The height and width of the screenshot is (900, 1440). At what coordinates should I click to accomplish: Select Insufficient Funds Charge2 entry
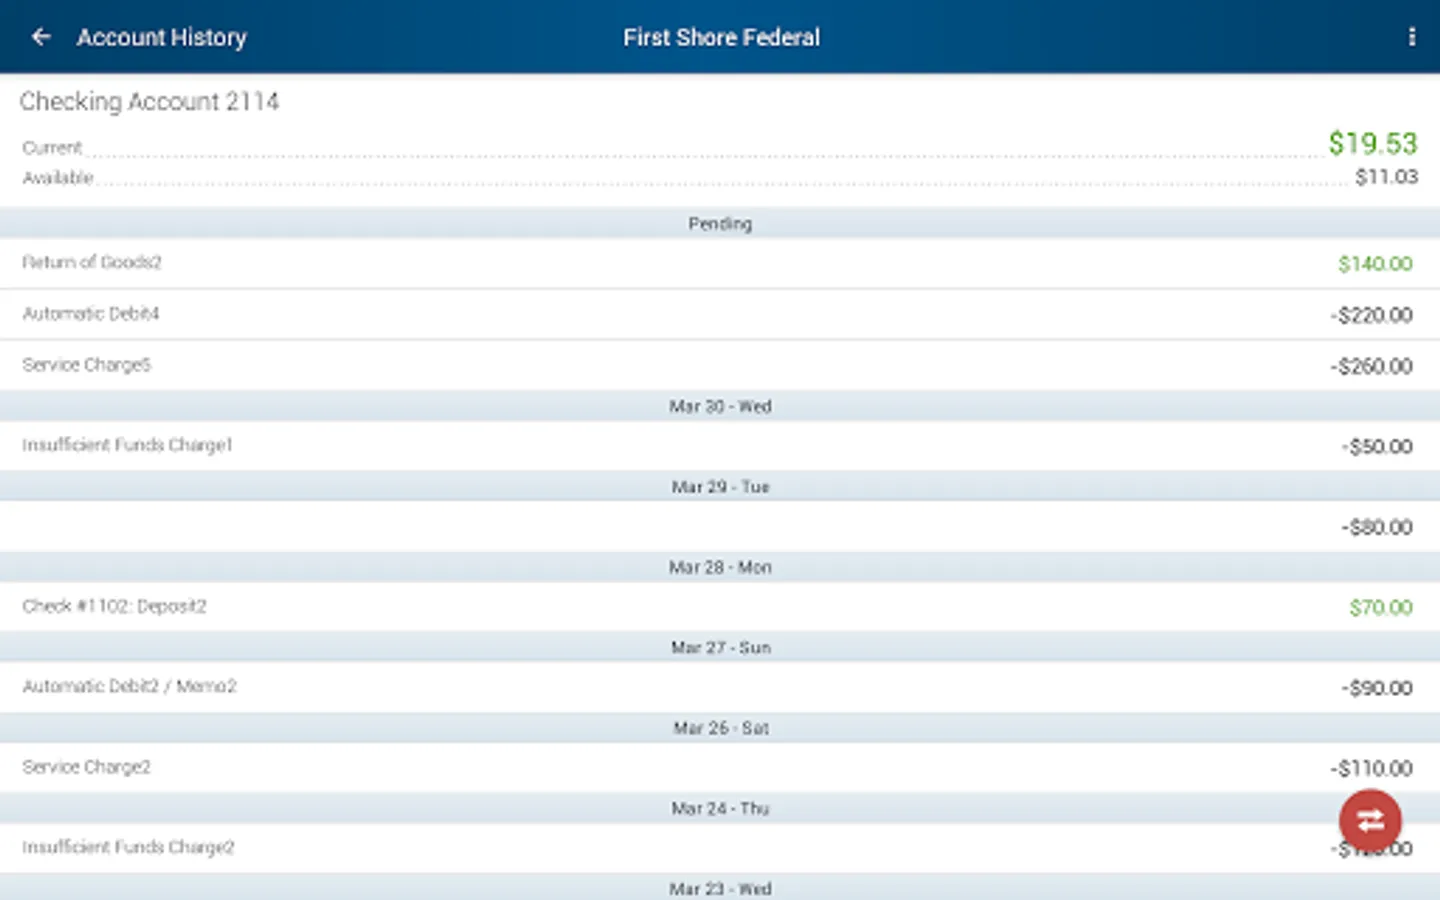[720, 848]
